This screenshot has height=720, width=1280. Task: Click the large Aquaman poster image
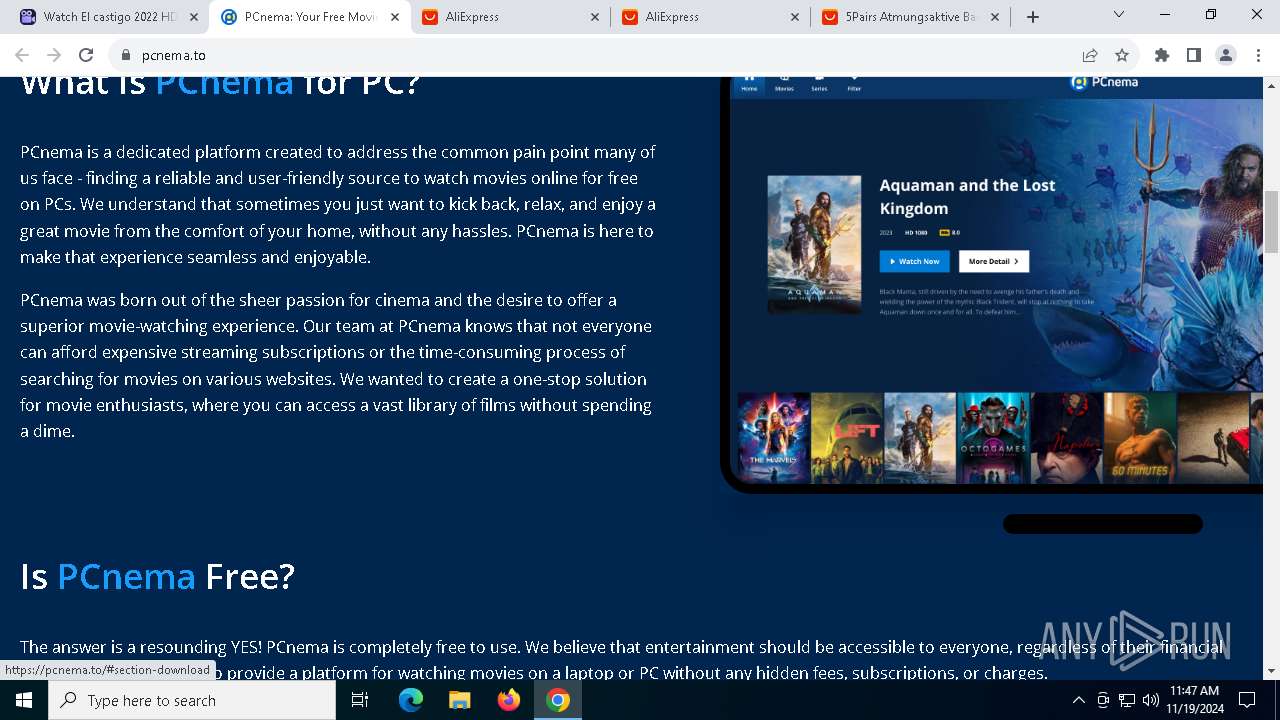coord(814,244)
